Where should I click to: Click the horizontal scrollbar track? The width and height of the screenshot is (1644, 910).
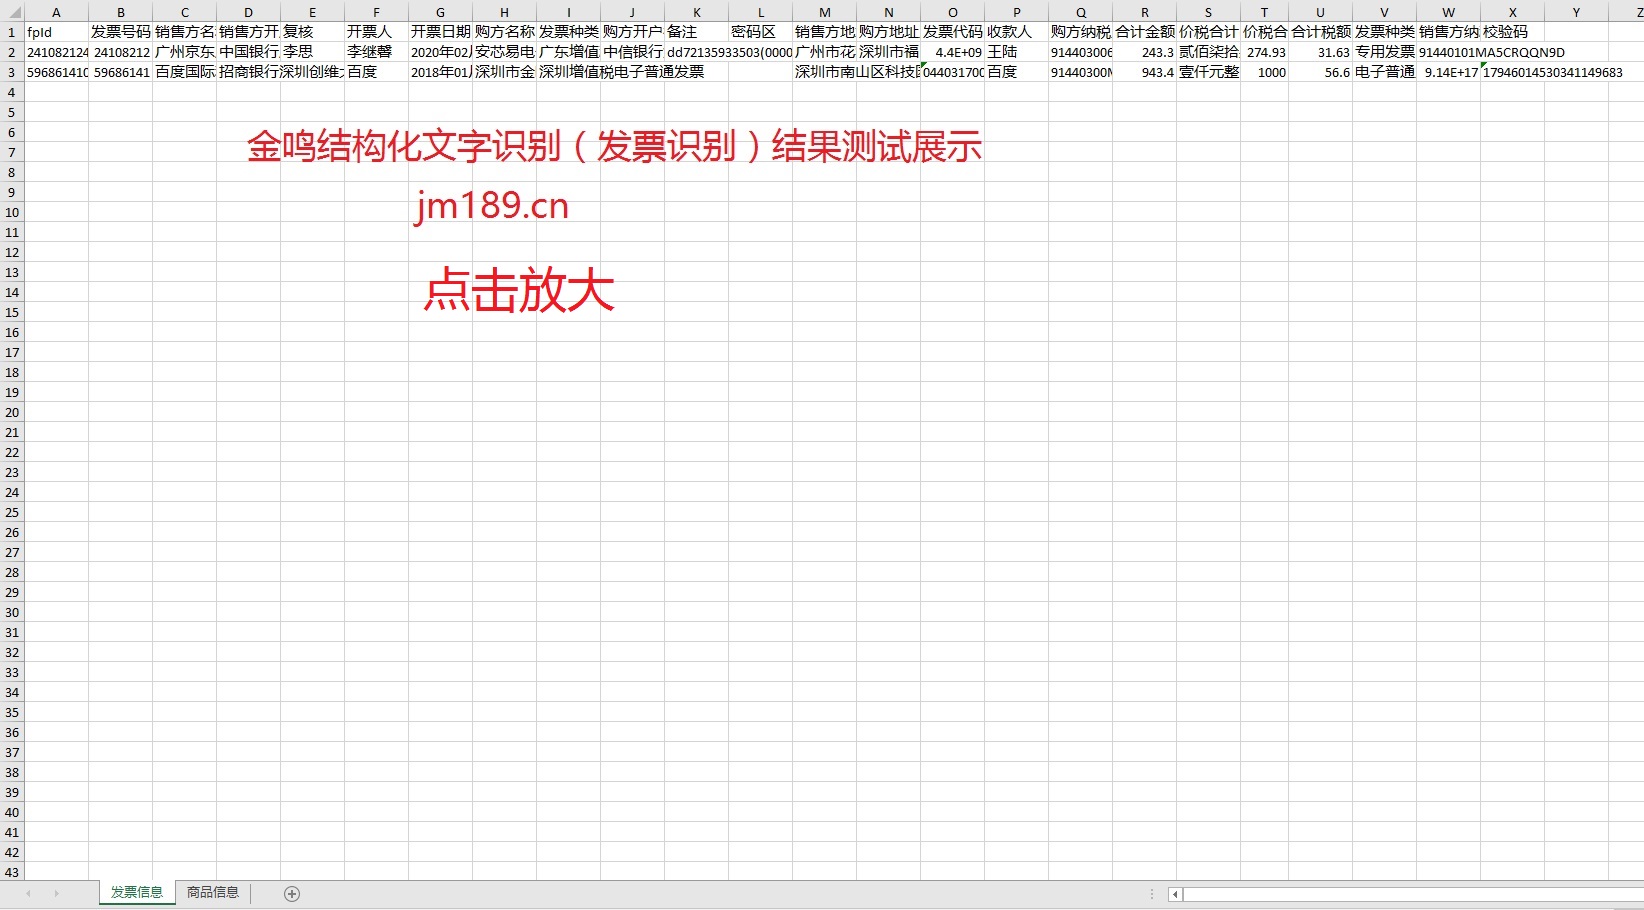click(1400, 895)
